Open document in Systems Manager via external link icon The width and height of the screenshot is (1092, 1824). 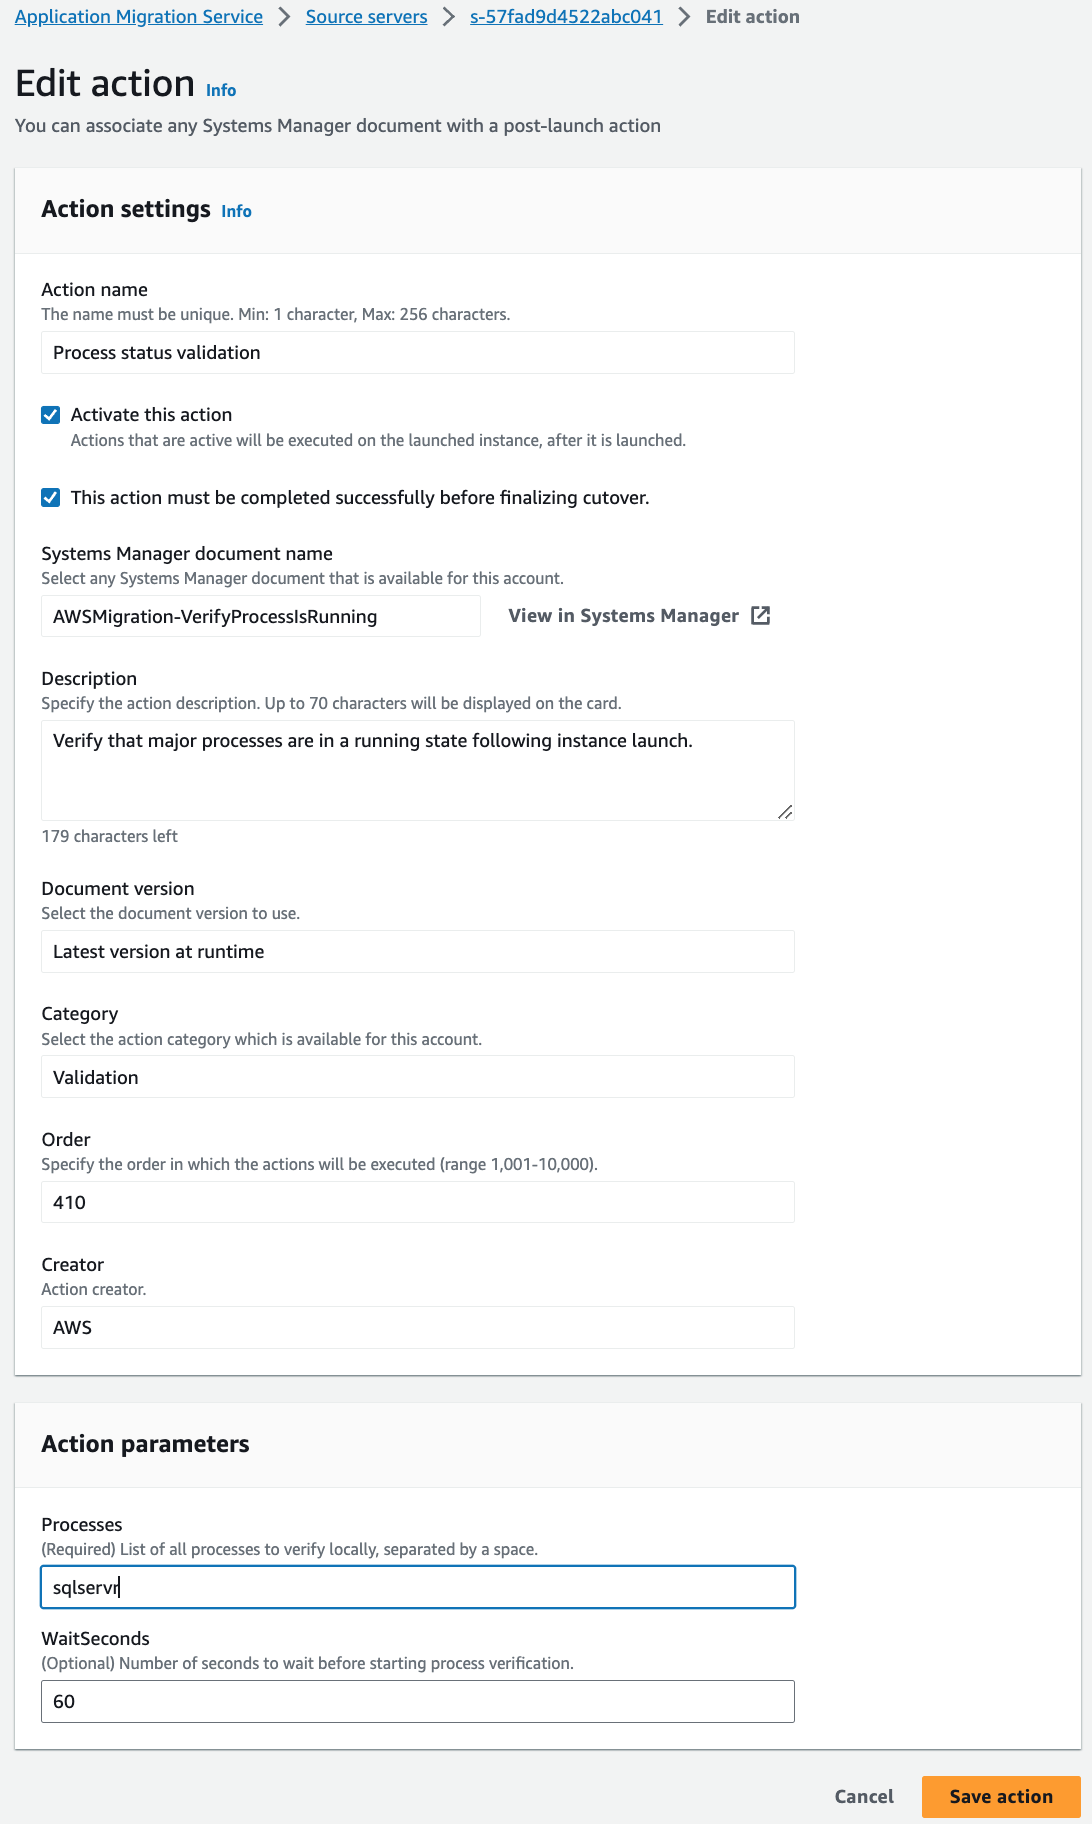pos(760,616)
